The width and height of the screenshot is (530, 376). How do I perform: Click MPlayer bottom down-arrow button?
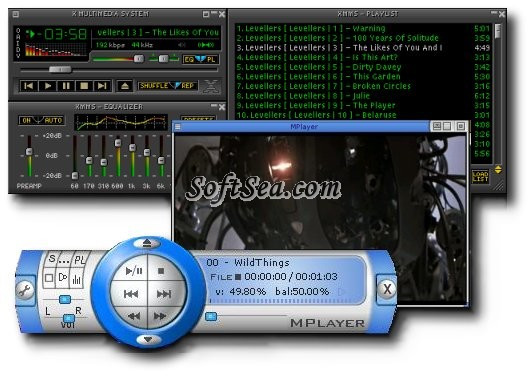[148, 339]
